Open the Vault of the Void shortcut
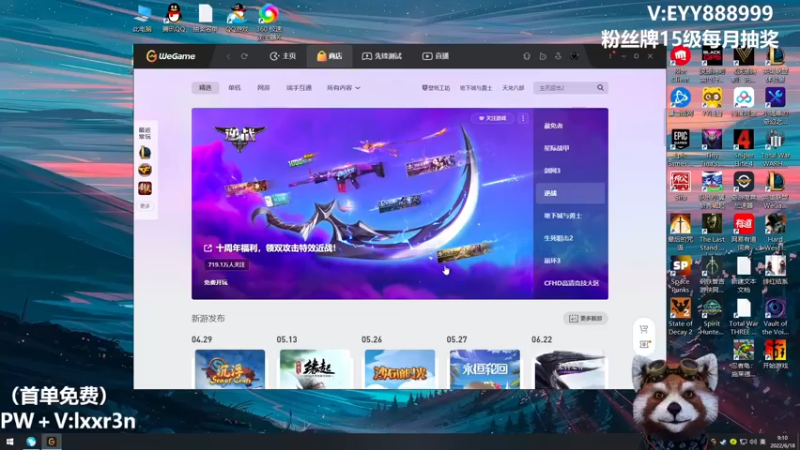Screen dimensions: 800x450 point(775,316)
